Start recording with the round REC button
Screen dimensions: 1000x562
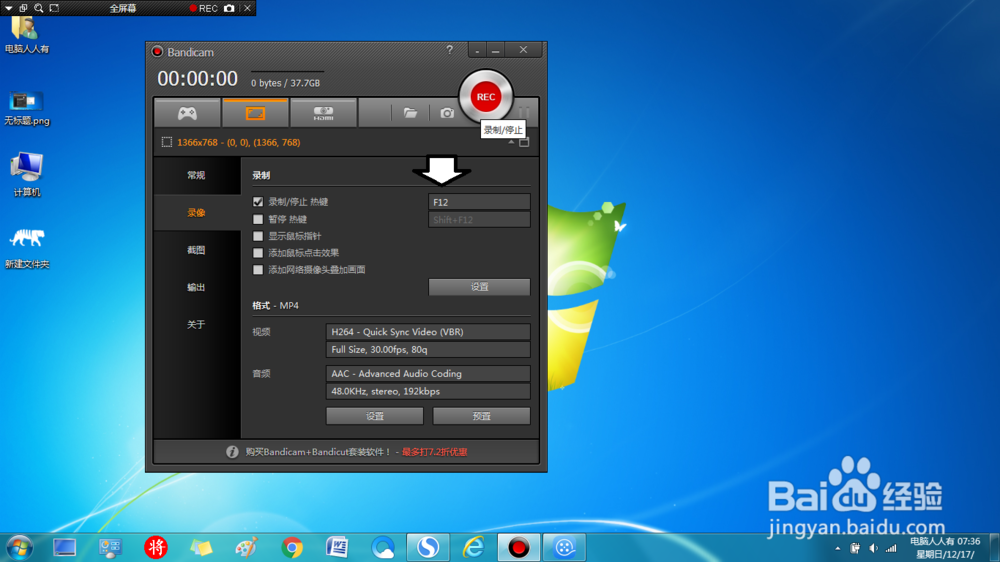point(485,97)
